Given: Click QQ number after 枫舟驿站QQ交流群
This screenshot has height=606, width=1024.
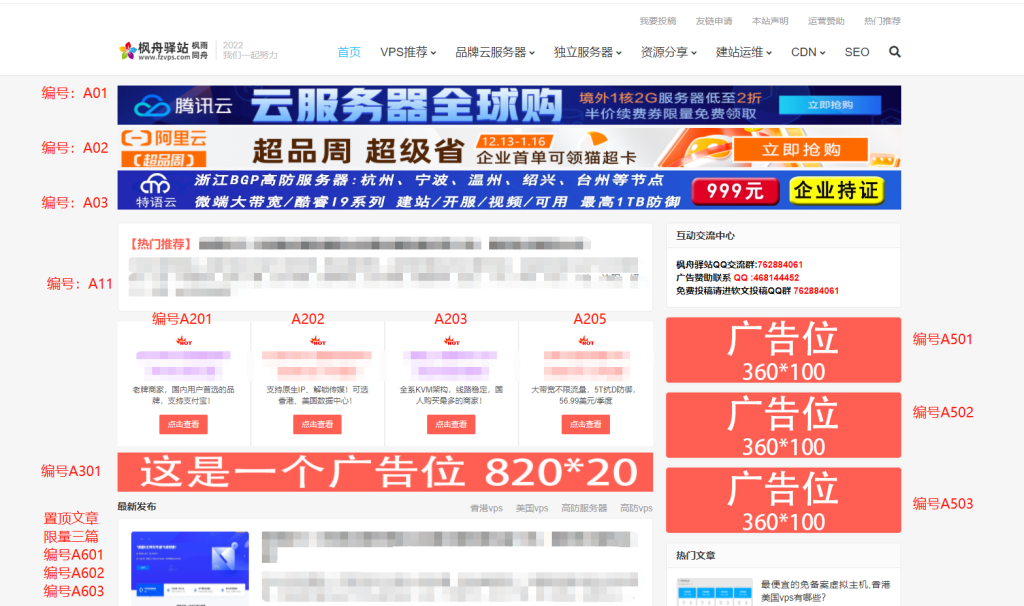Looking at the screenshot, I should pyautogui.click(x=780, y=264).
